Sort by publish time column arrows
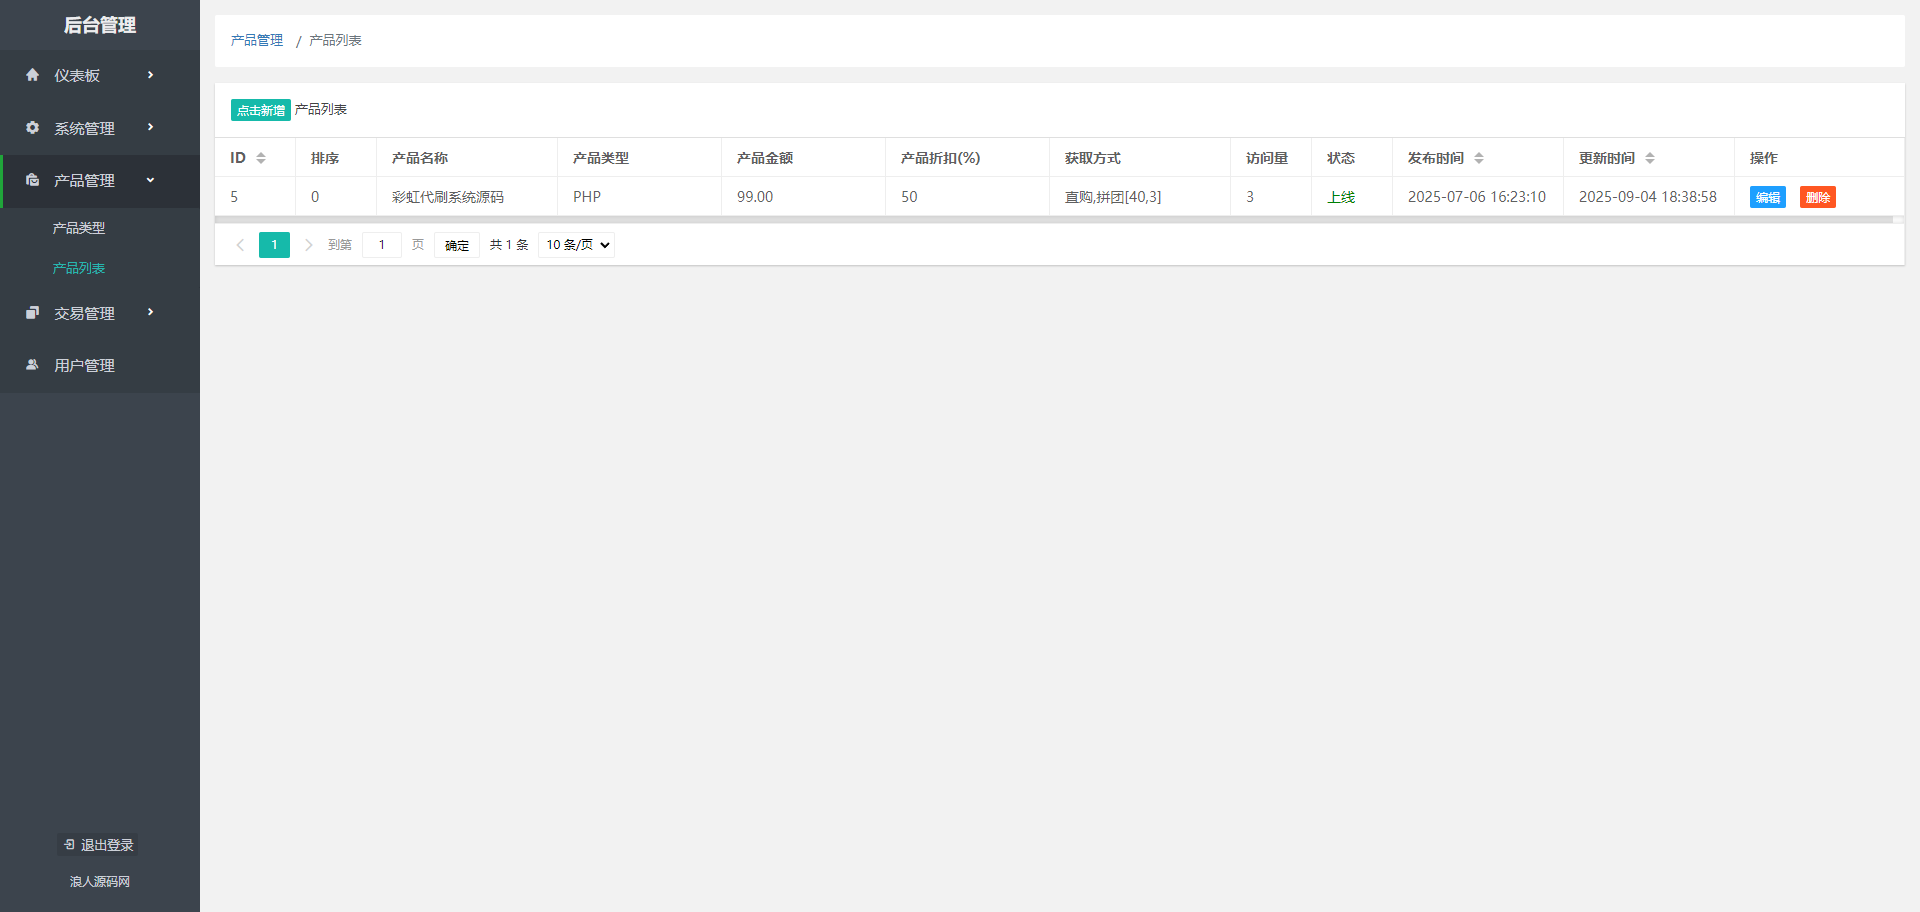The height and width of the screenshot is (912, 1920). 1479,158
